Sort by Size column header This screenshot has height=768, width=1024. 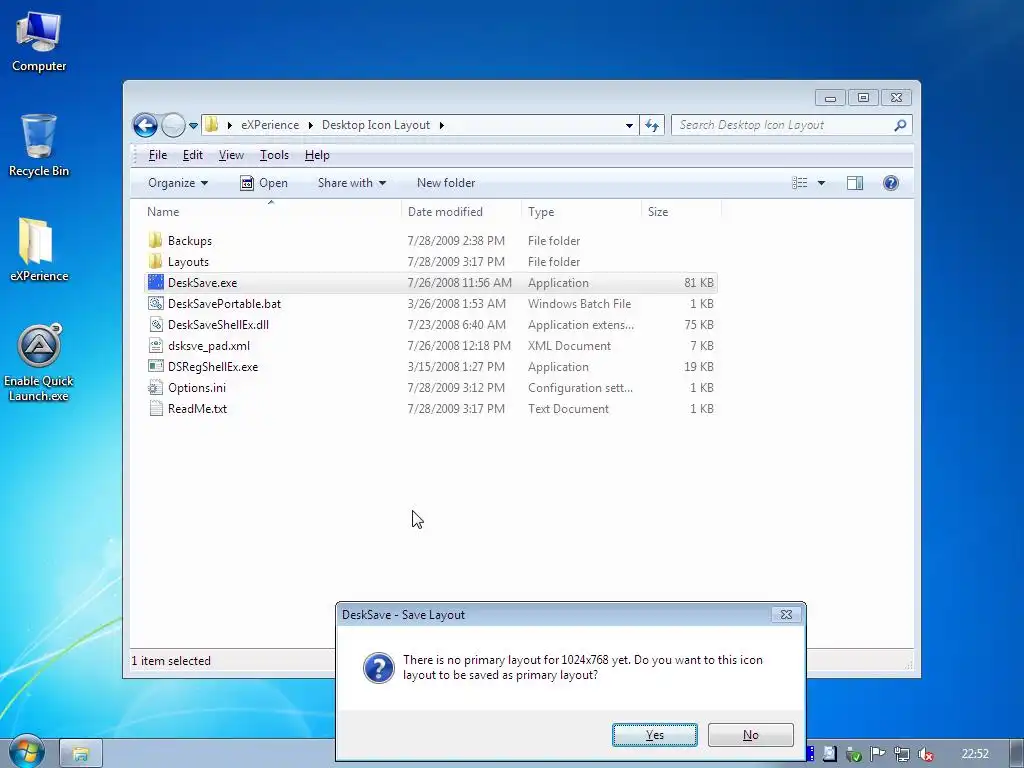680,212
